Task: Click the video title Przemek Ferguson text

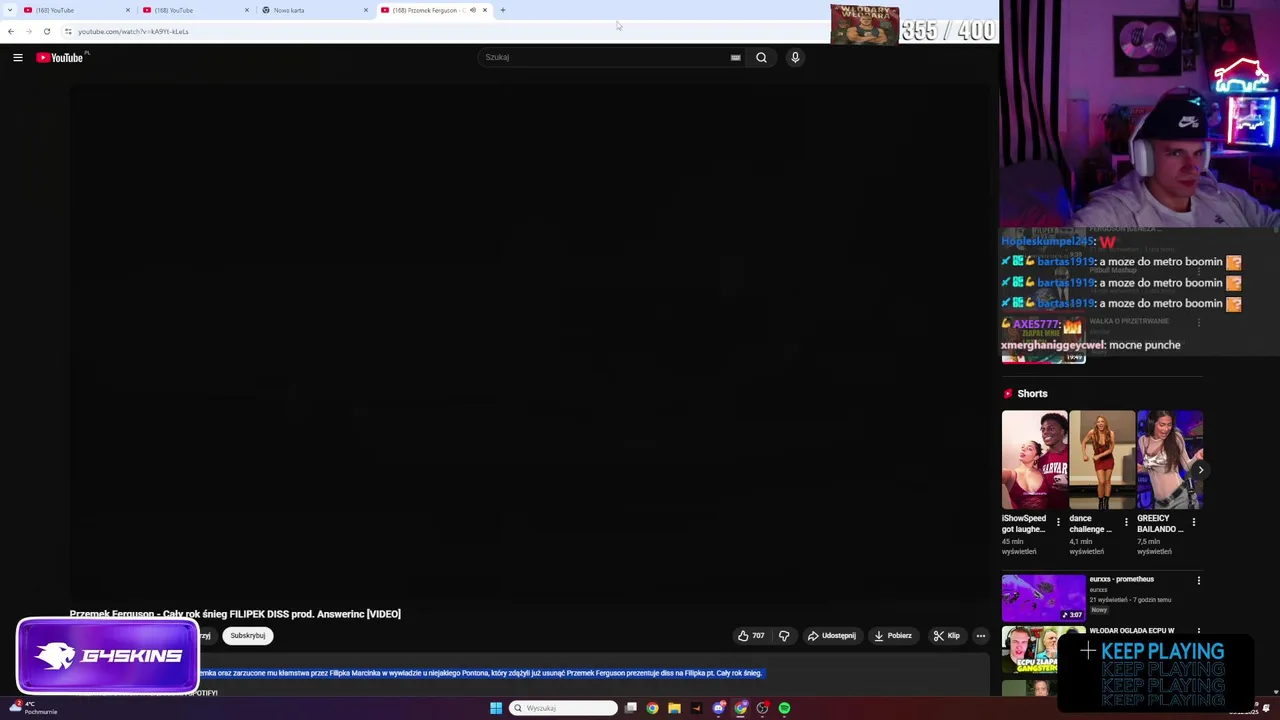Action: pos(235,614)
